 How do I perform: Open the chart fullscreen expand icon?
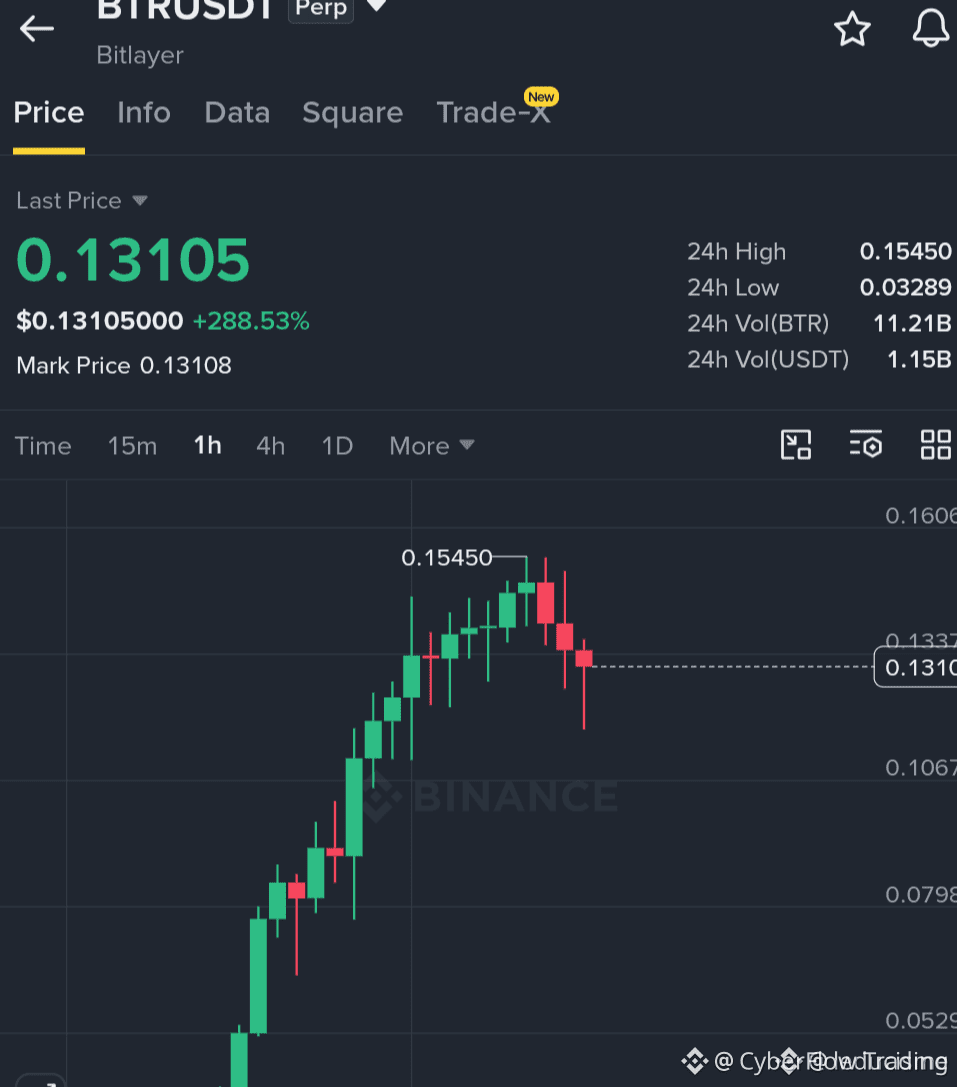click(x=795, y=445)
